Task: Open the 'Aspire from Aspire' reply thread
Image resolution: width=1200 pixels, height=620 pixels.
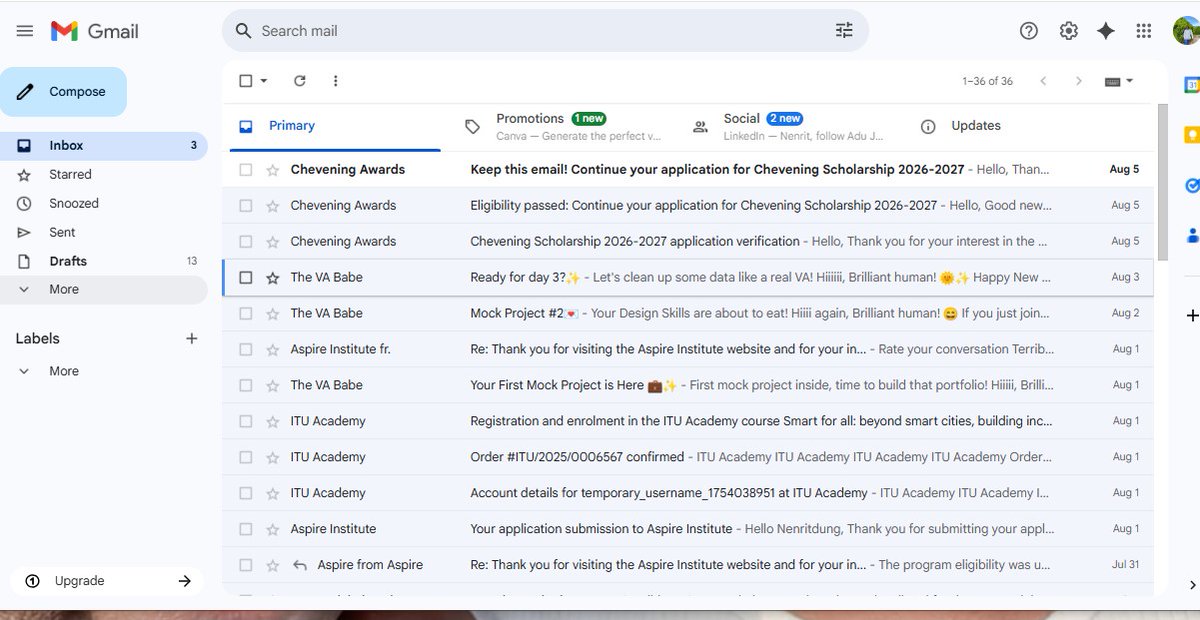Action: (688, 565)
